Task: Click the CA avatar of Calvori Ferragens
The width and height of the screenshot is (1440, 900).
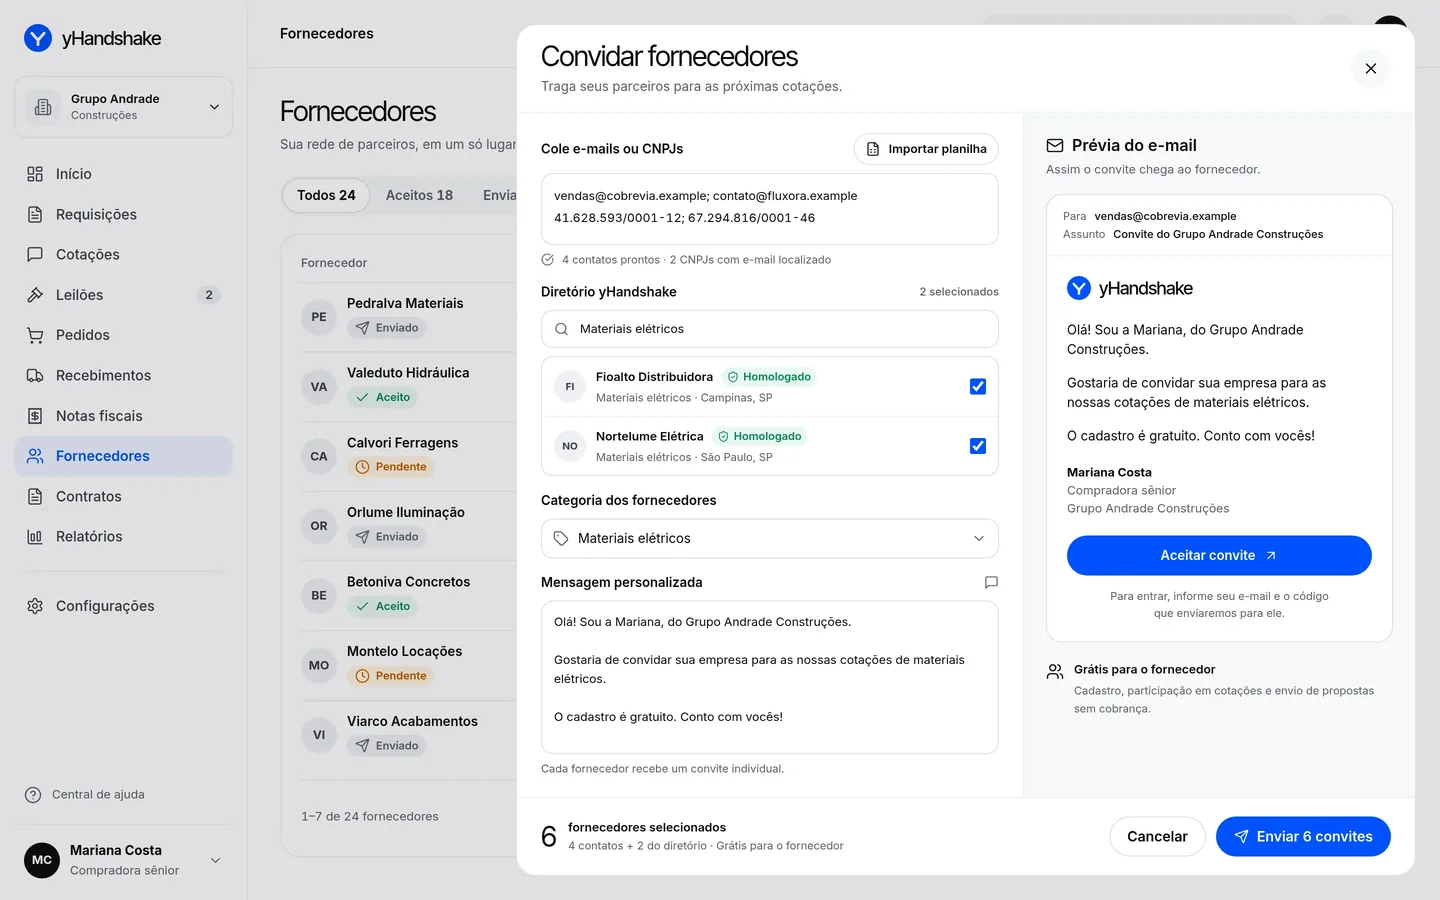Action: pos(319,456)
